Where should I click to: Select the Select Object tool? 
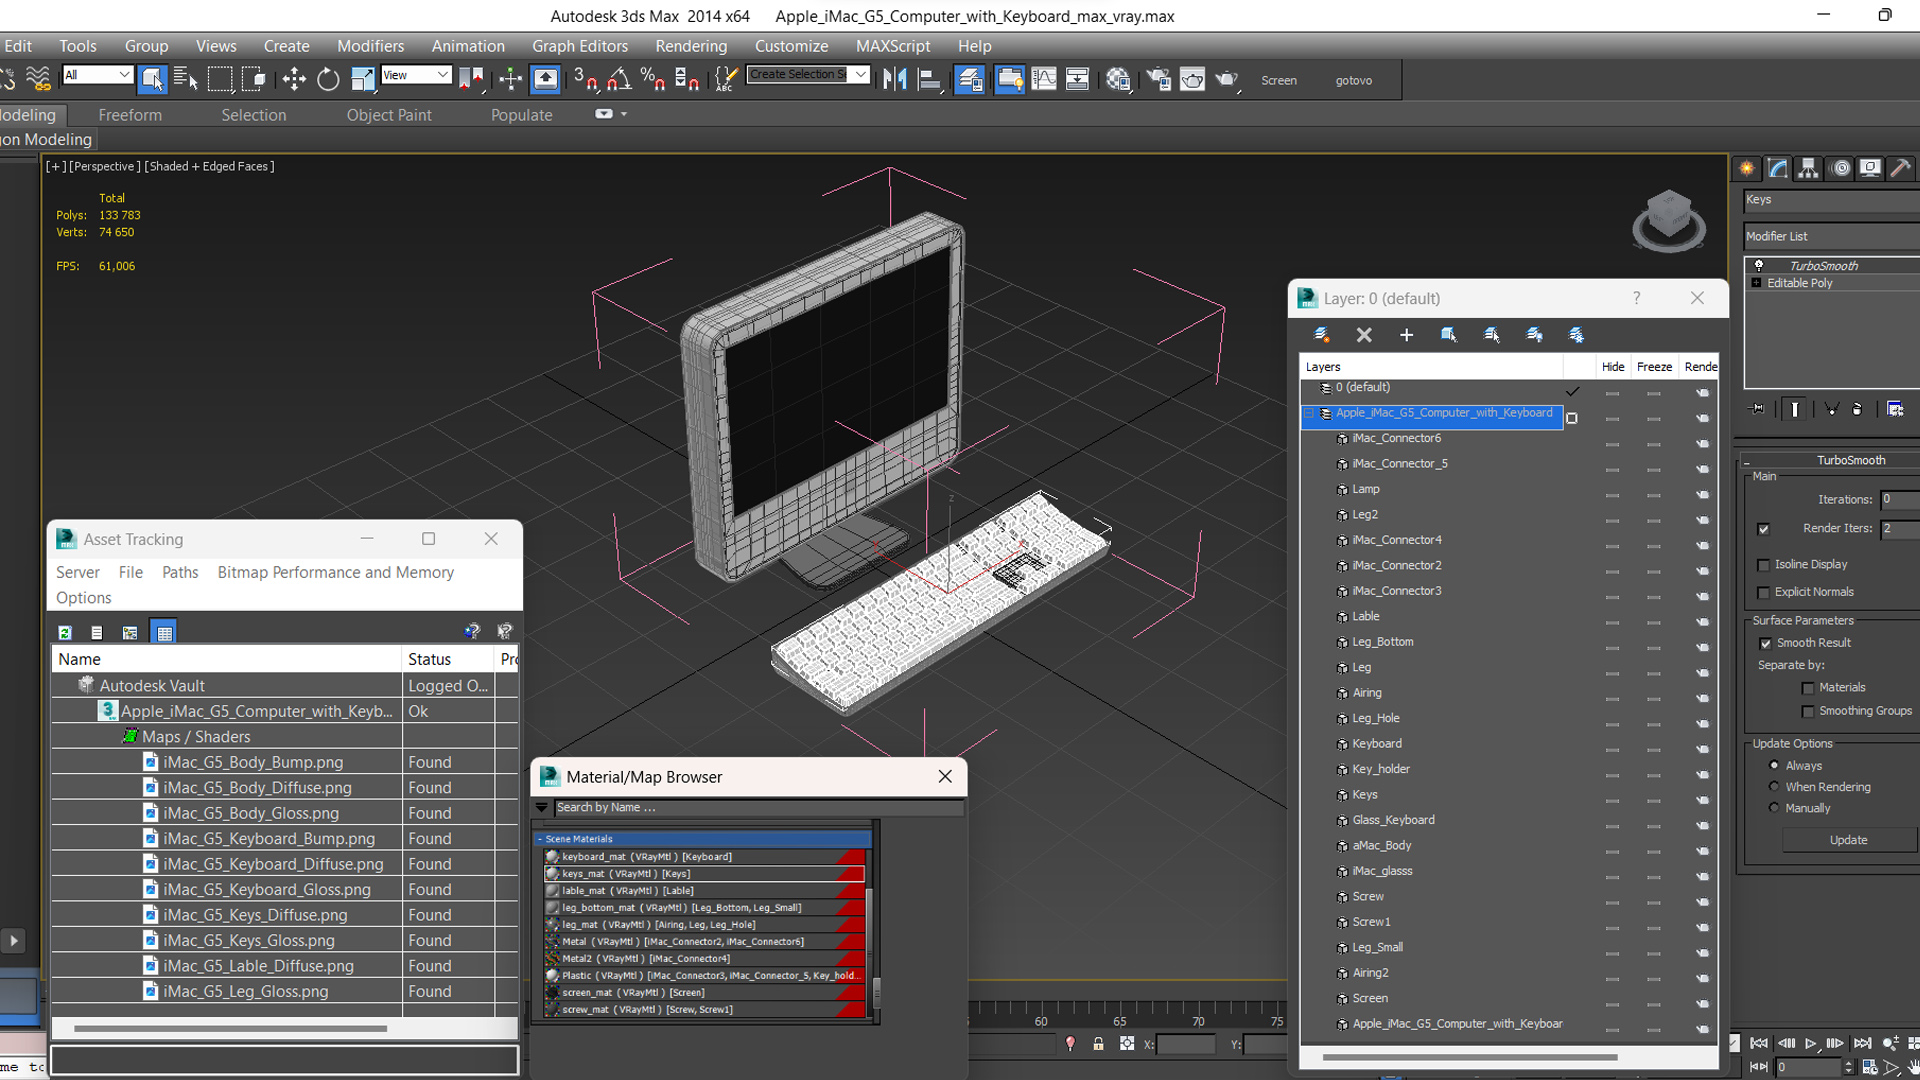(x=152, y=79)
